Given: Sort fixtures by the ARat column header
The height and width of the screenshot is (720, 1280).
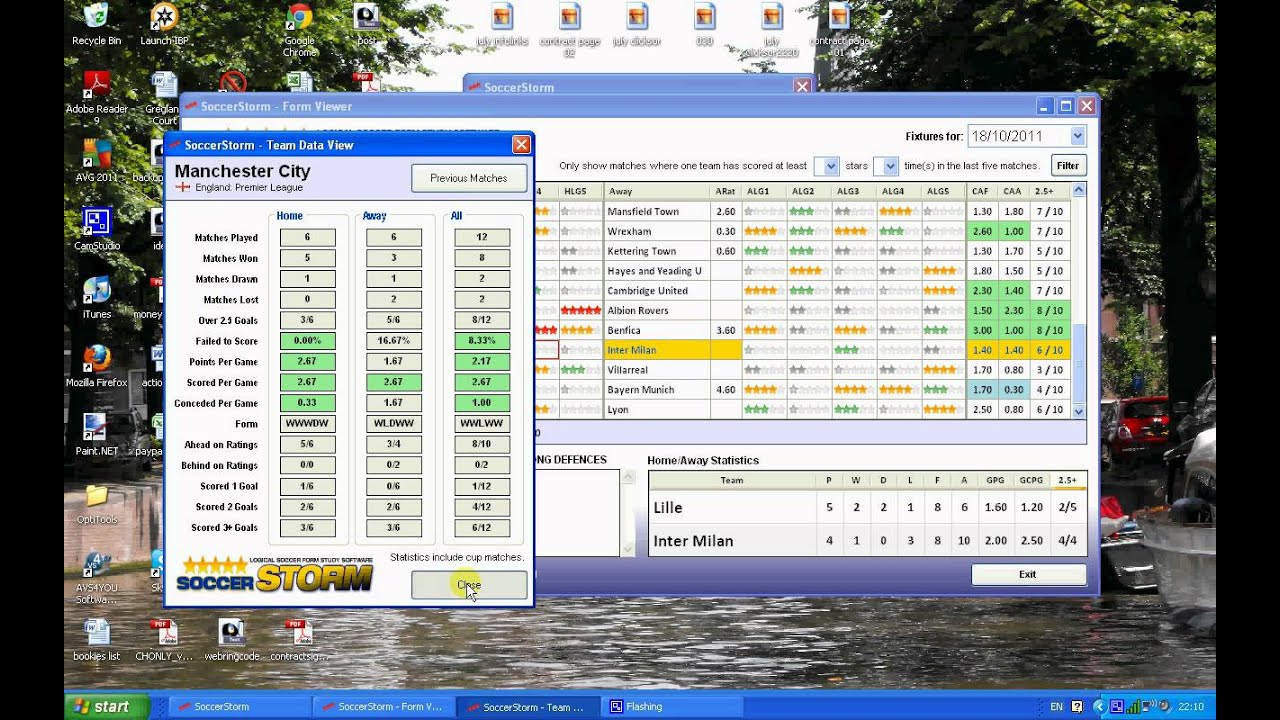Looking at the screenshot, I should coord(726,191).
